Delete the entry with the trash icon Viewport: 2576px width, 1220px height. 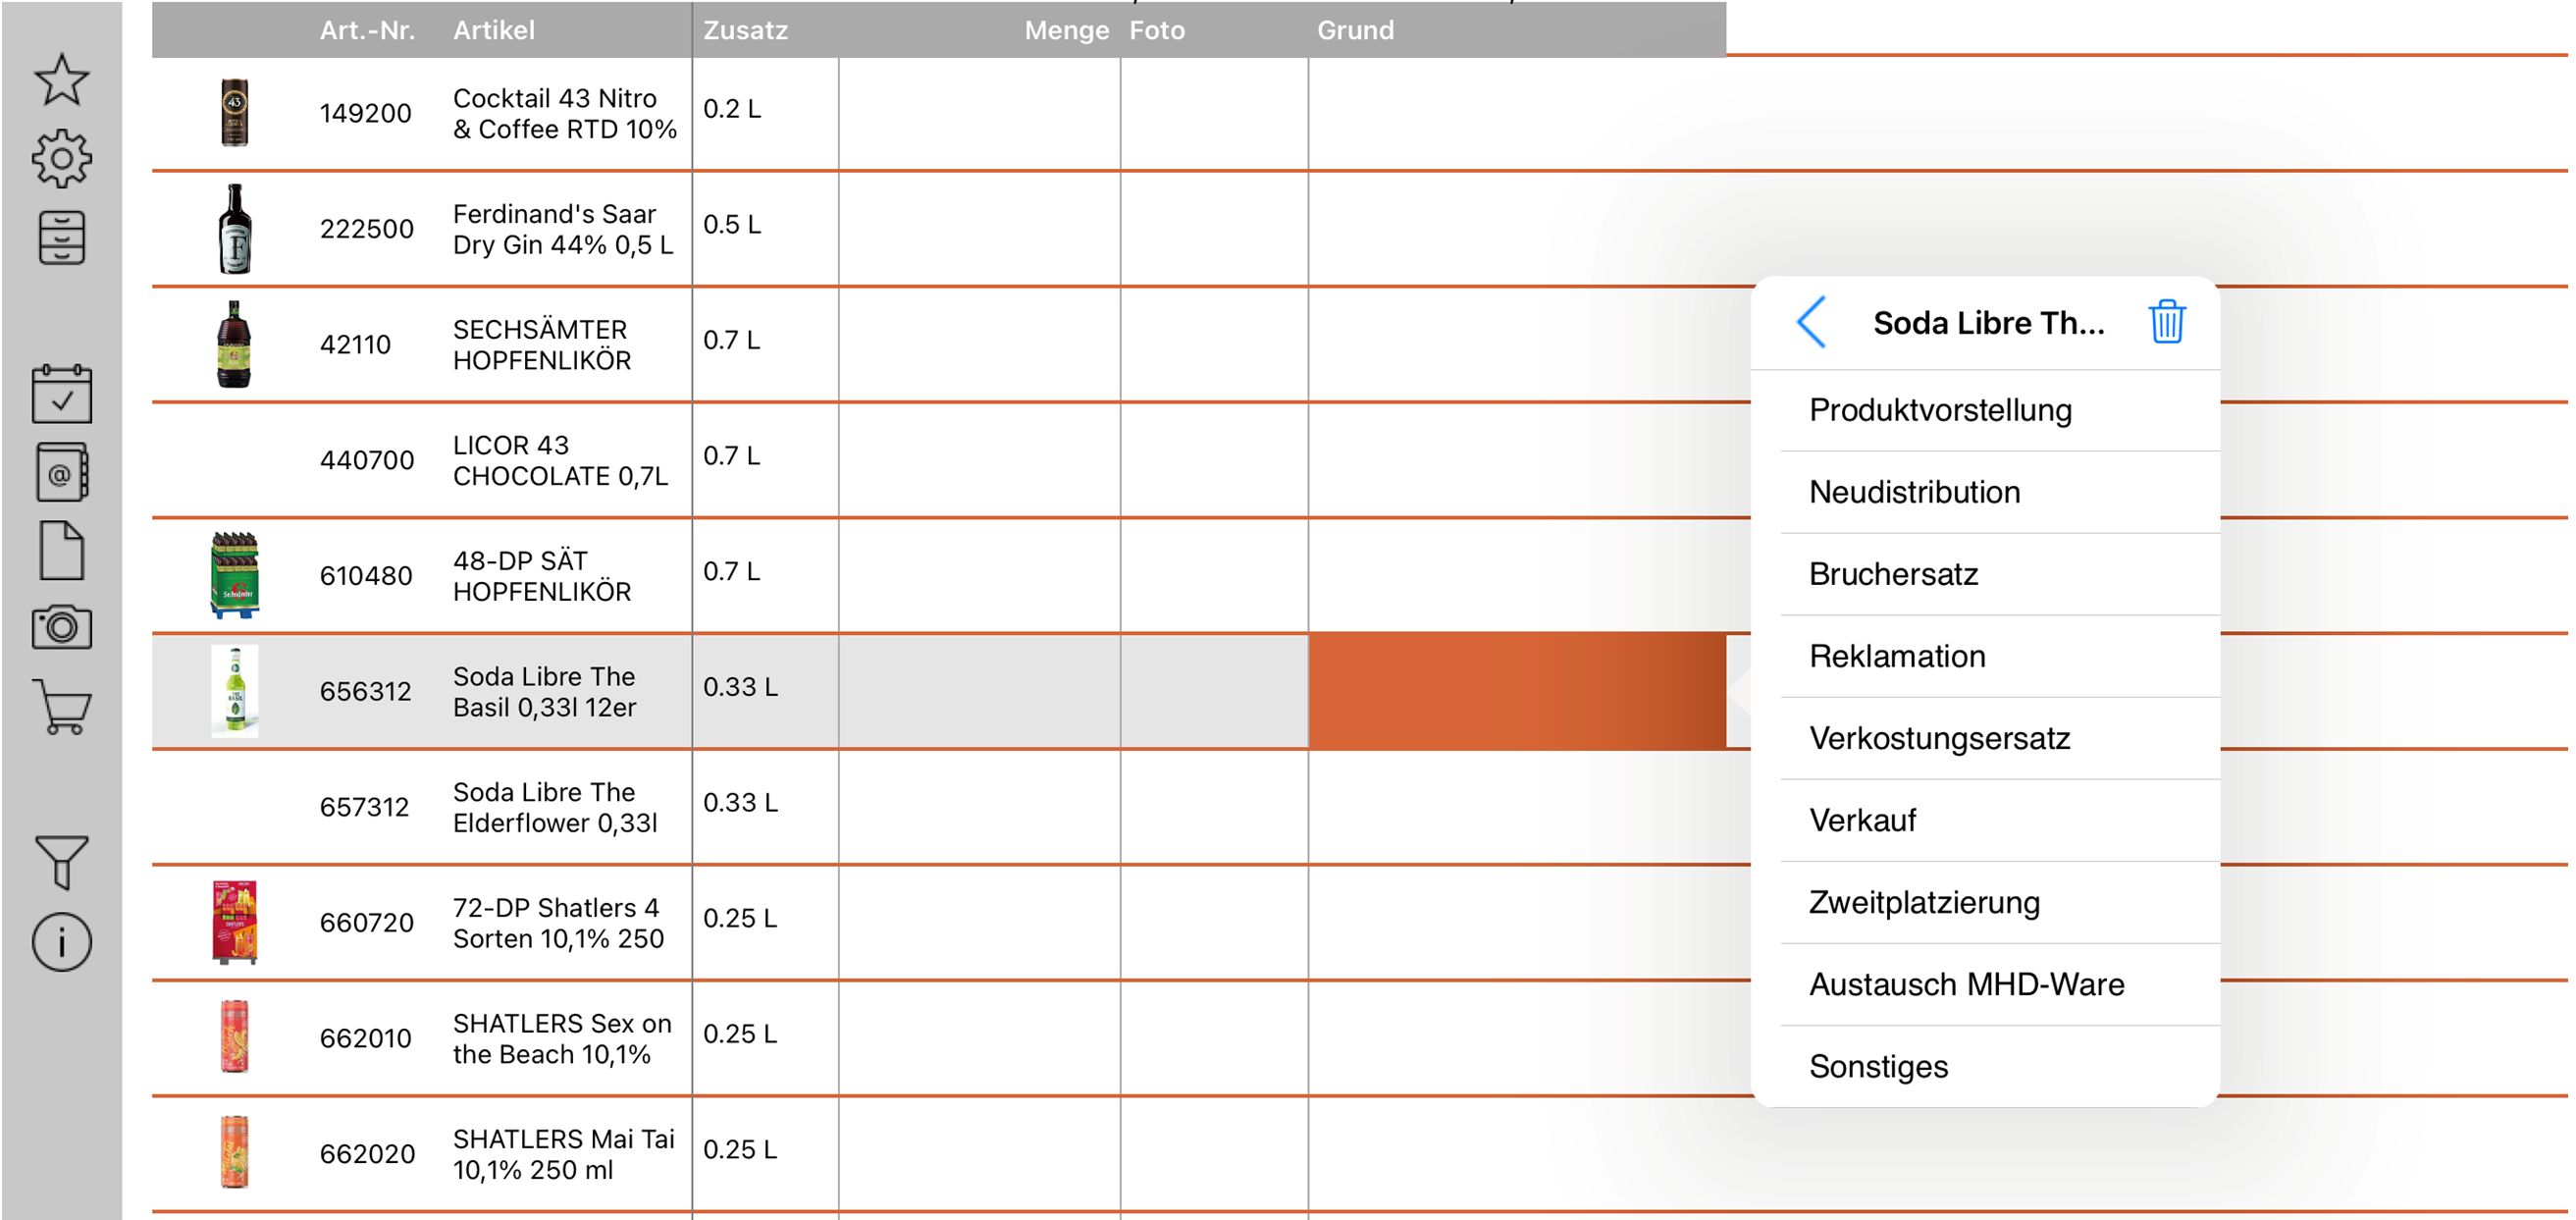[2166, 322]
